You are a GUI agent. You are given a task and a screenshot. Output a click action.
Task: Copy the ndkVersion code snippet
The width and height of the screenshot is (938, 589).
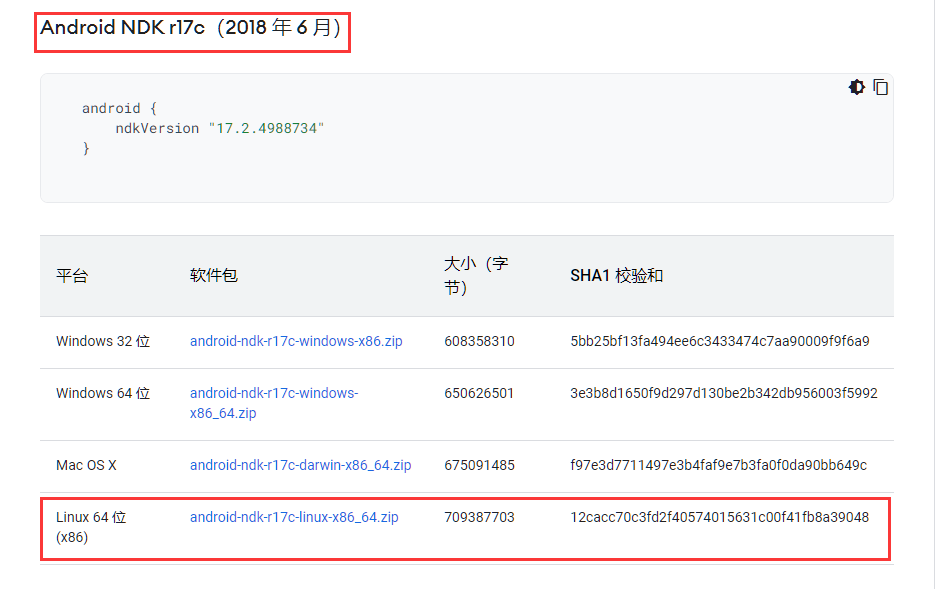point(881,87)
